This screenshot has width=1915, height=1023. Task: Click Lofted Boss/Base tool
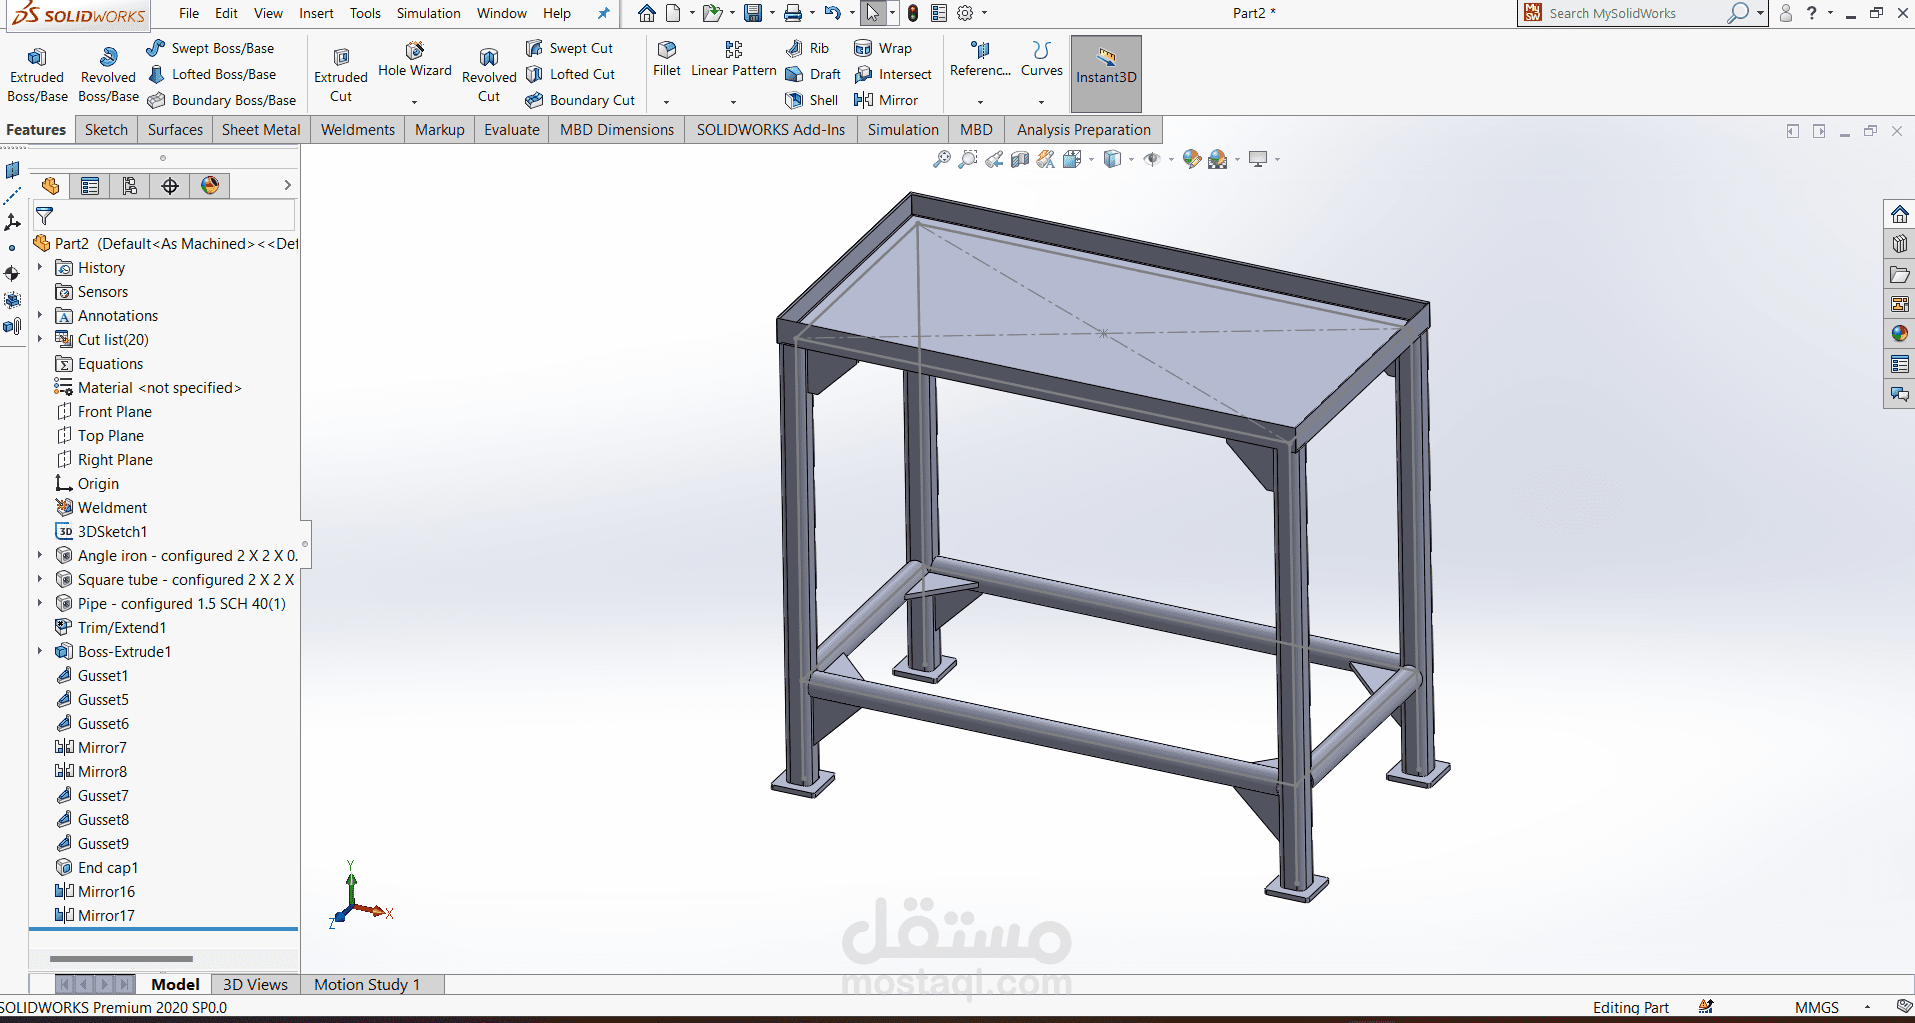point(212,74)
